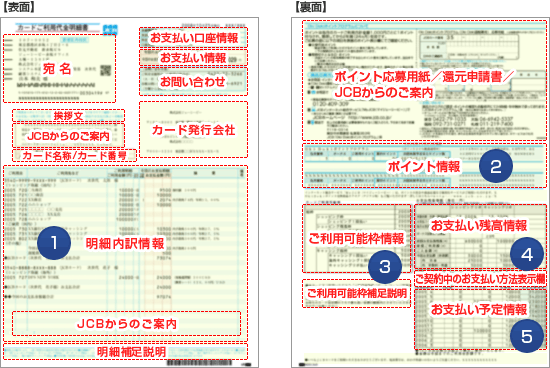Screen dimensions: 550x368
Task: Click the QR code in the 宛名 area
Action: click(x=106, y=70)
